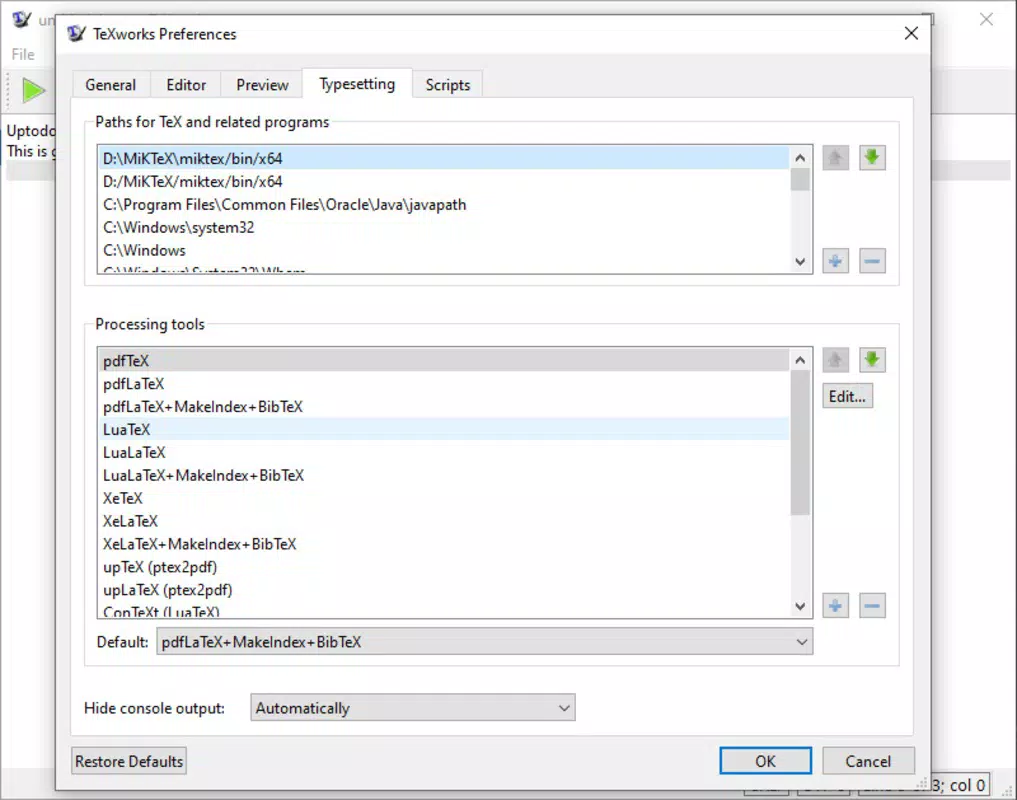Select XeLaTeX in processing tools
Viewport: 1017px width, 800px height.
tap(444, 521)
